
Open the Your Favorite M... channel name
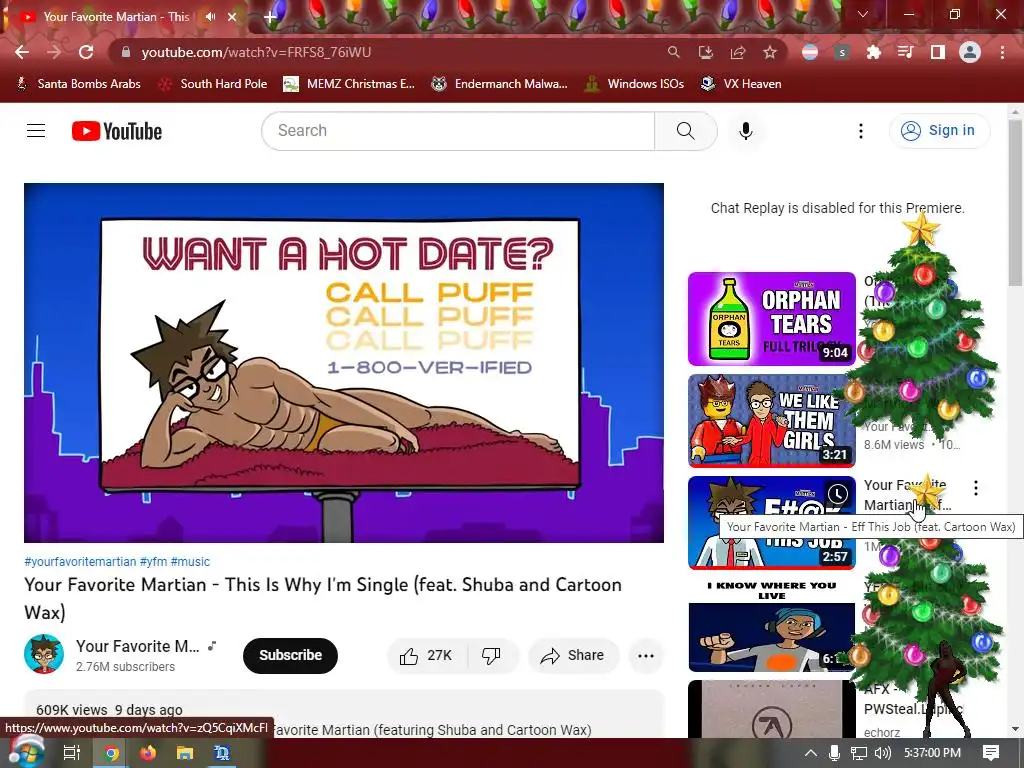tap(138, 646)
